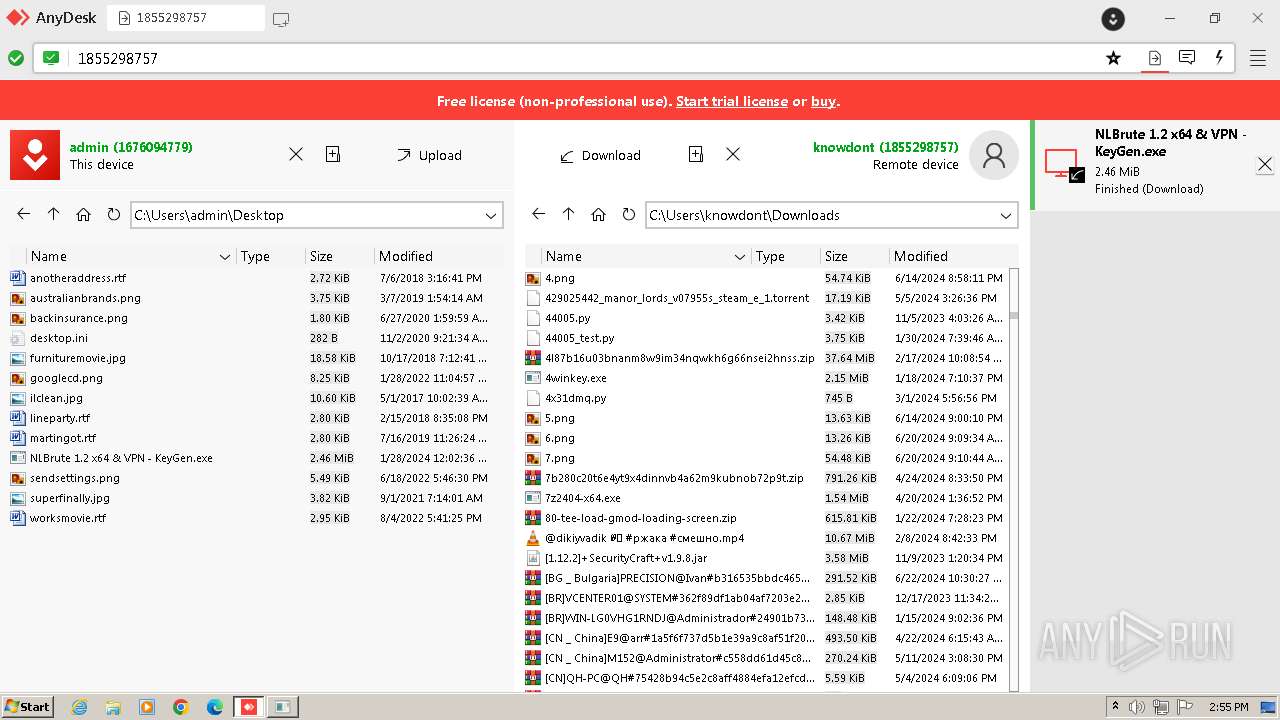Open Internet Explorer from taskbar
This screenshot has height=720, width=1280.
80,707
